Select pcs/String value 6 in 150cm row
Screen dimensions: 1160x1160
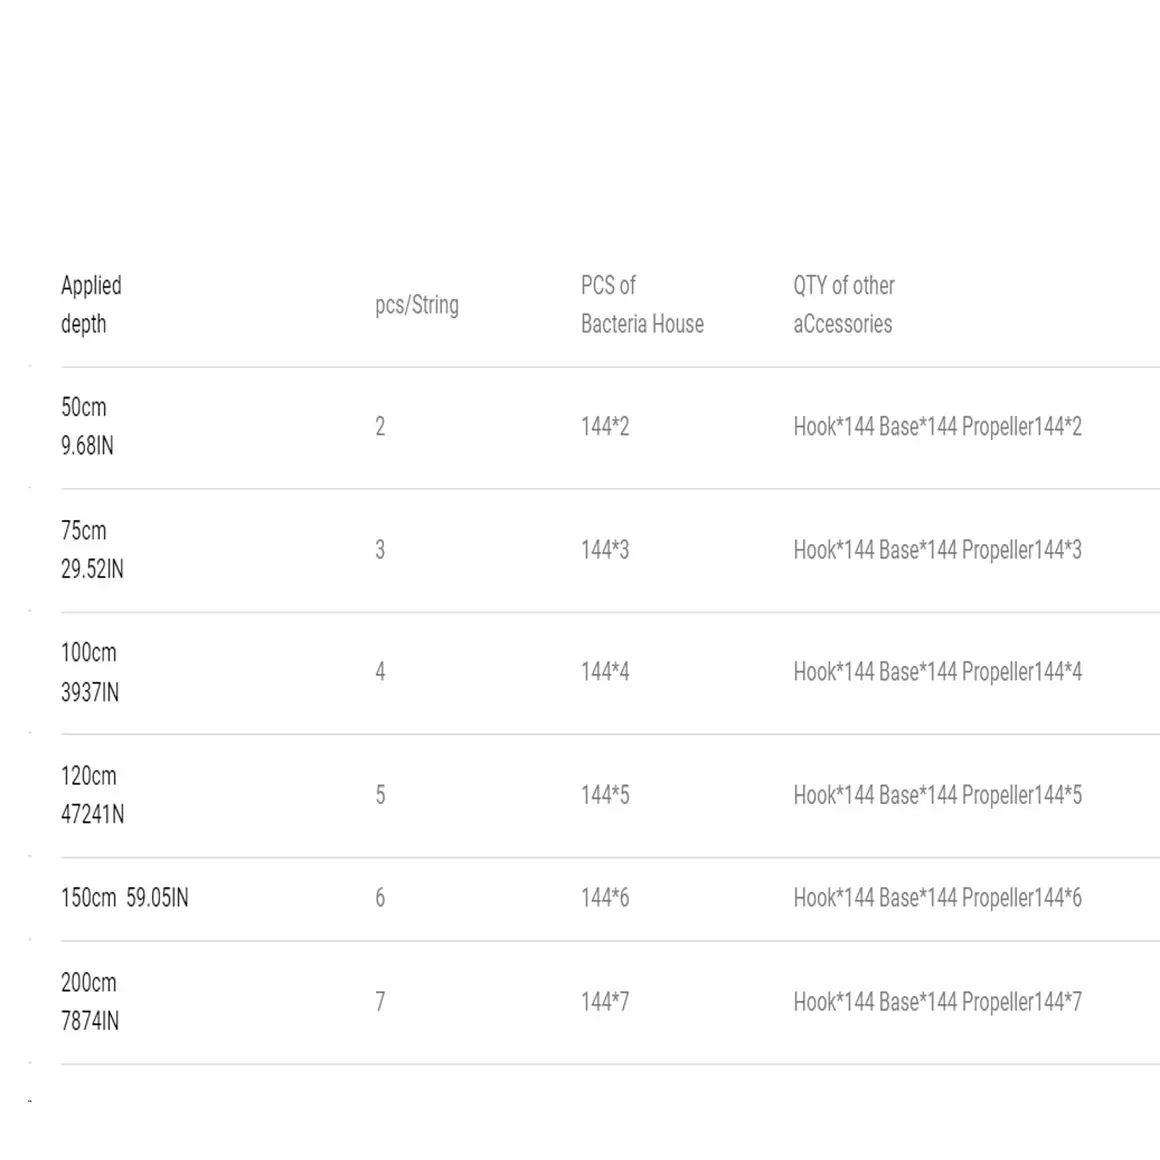click(x=380, y=898)
